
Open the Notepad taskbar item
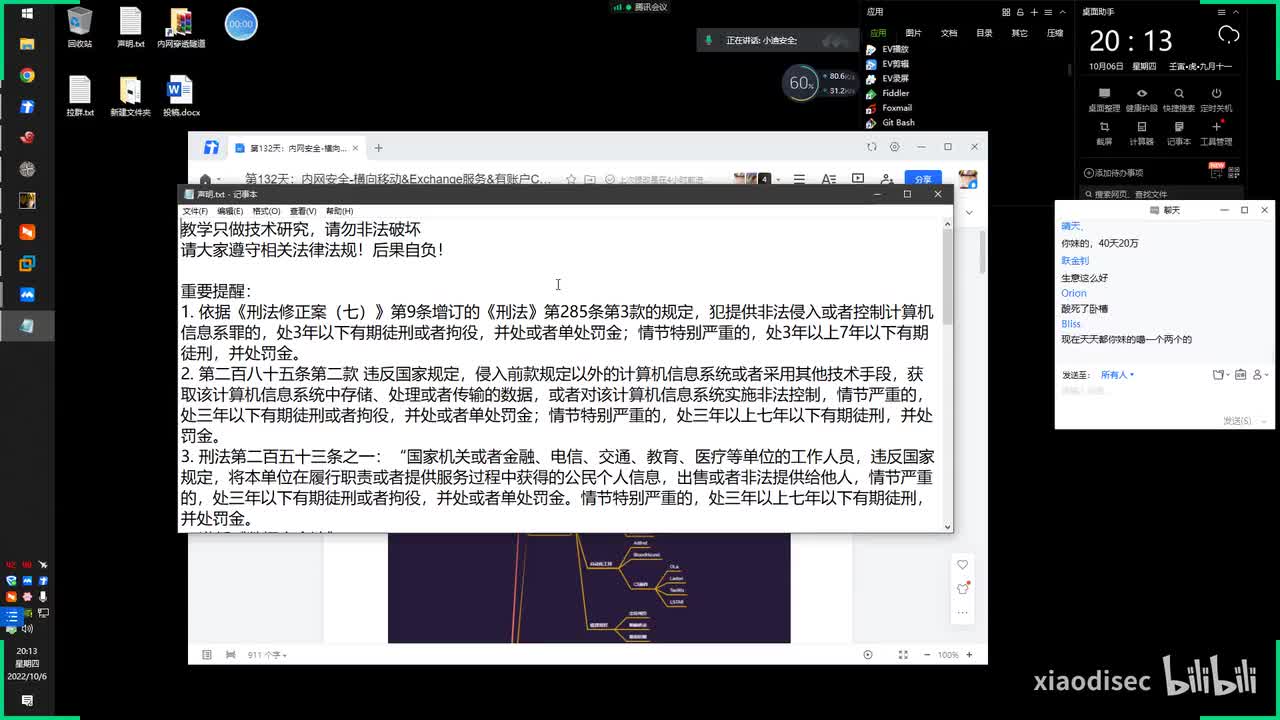tap(27, 326)
